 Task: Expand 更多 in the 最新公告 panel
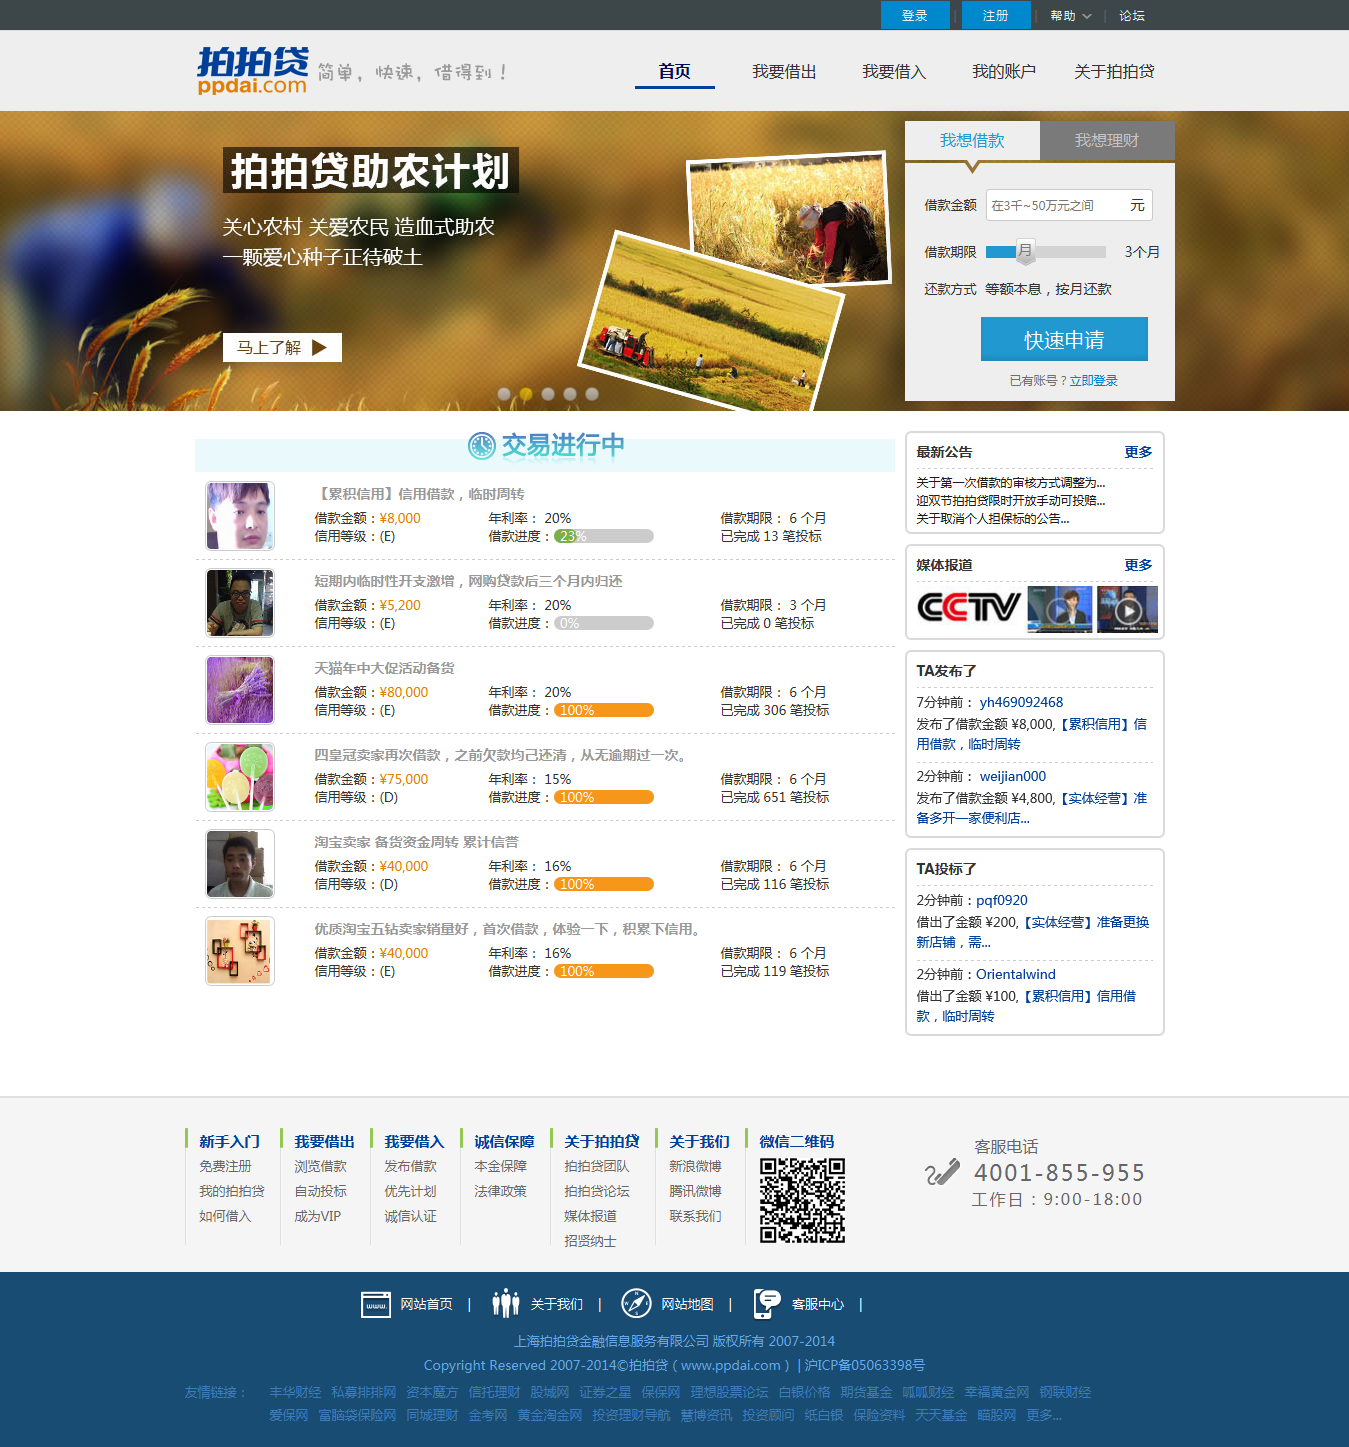1137,452
